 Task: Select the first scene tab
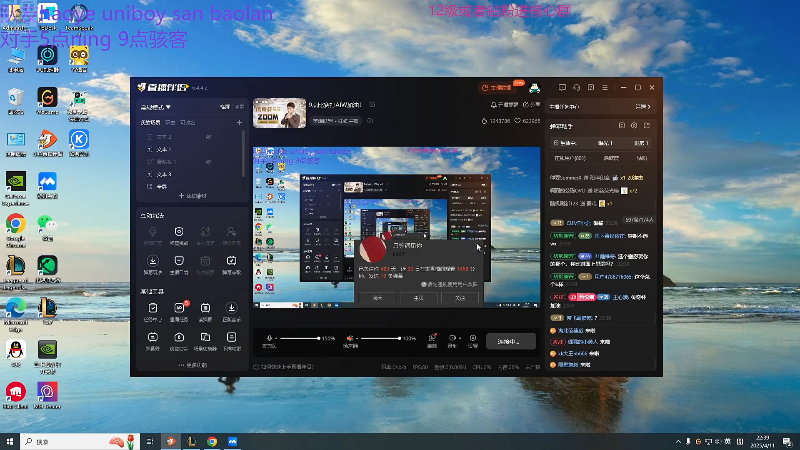coord(151,122)
